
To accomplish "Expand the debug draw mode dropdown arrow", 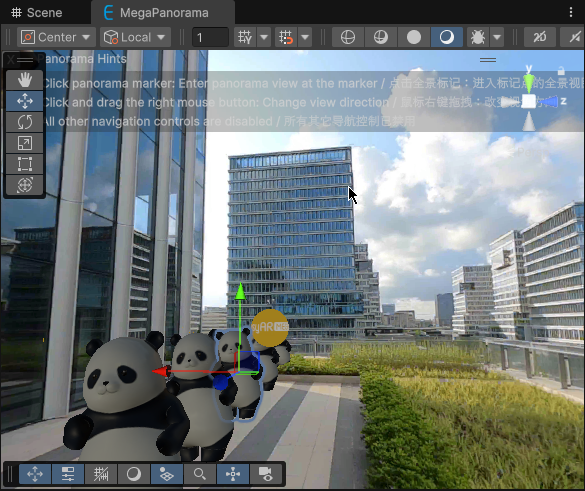I will point(497,37).
